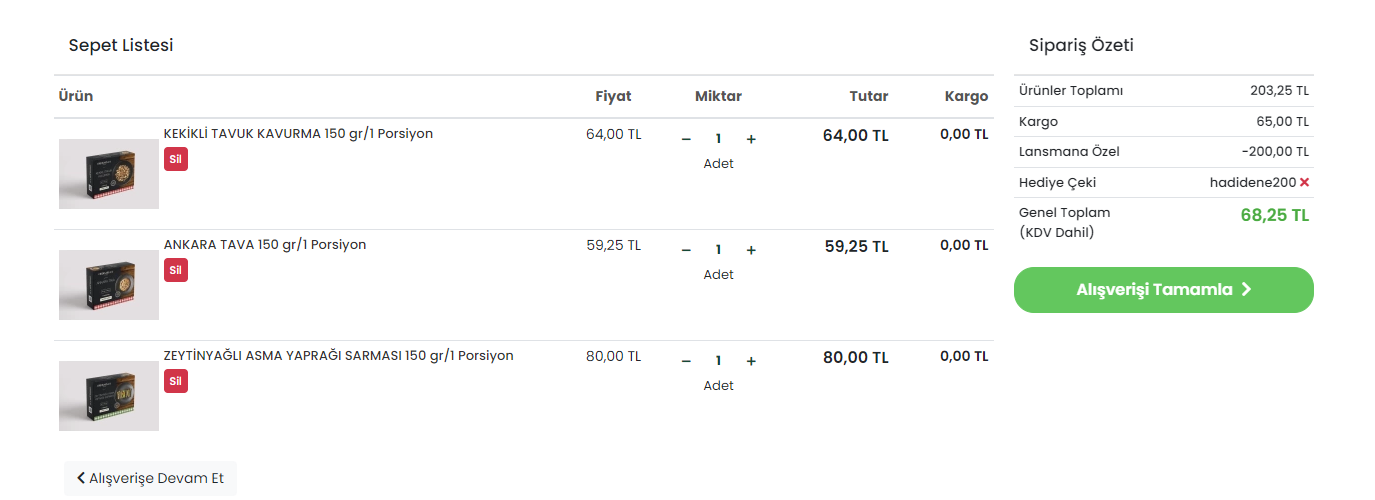Follow the Ankara Tava product name link

tap(265, 244)
